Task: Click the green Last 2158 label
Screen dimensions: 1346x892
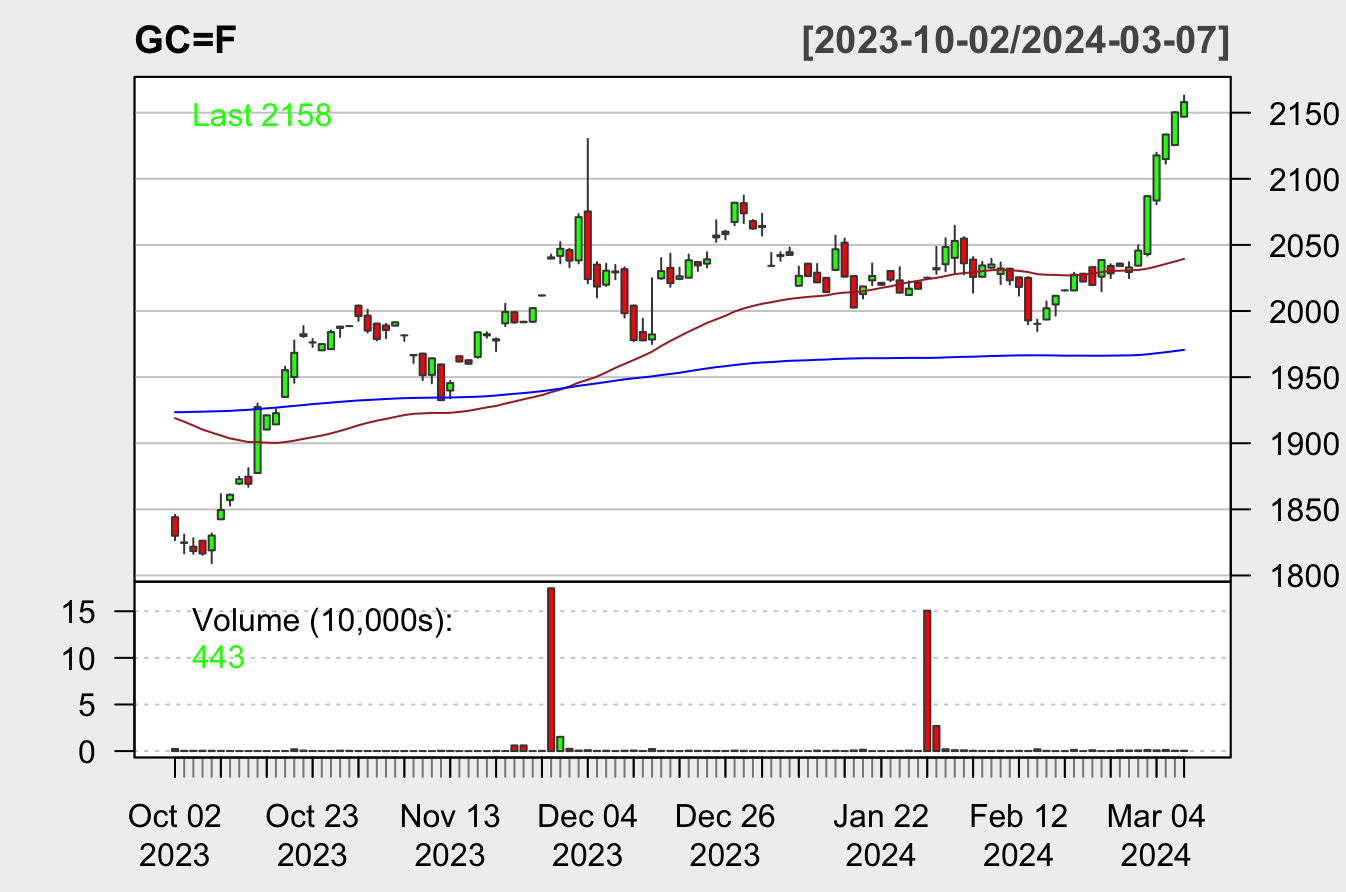Action: click(x=261, y=116)
